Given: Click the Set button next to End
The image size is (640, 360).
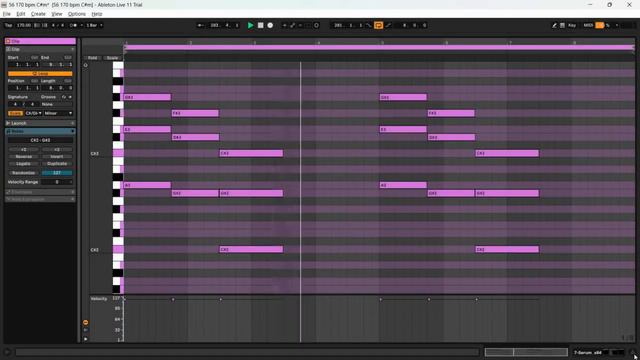Looking at the screenshot, I should click(x=68, y=58).
